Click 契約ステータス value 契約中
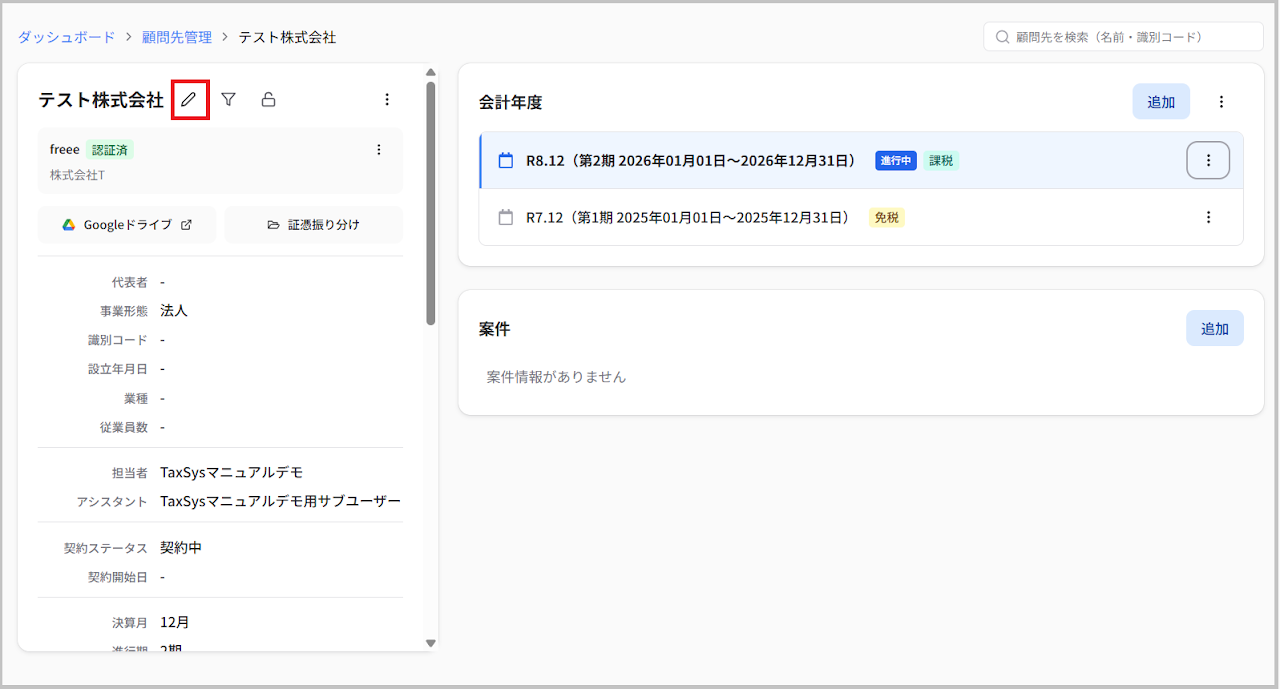Image resolution: width=1280 pixels, height=689 pixels. tap(181, 548)
